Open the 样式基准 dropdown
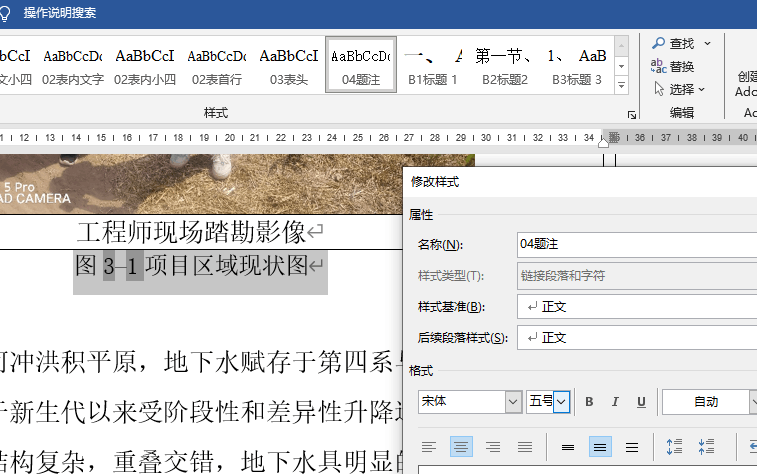 637,307
